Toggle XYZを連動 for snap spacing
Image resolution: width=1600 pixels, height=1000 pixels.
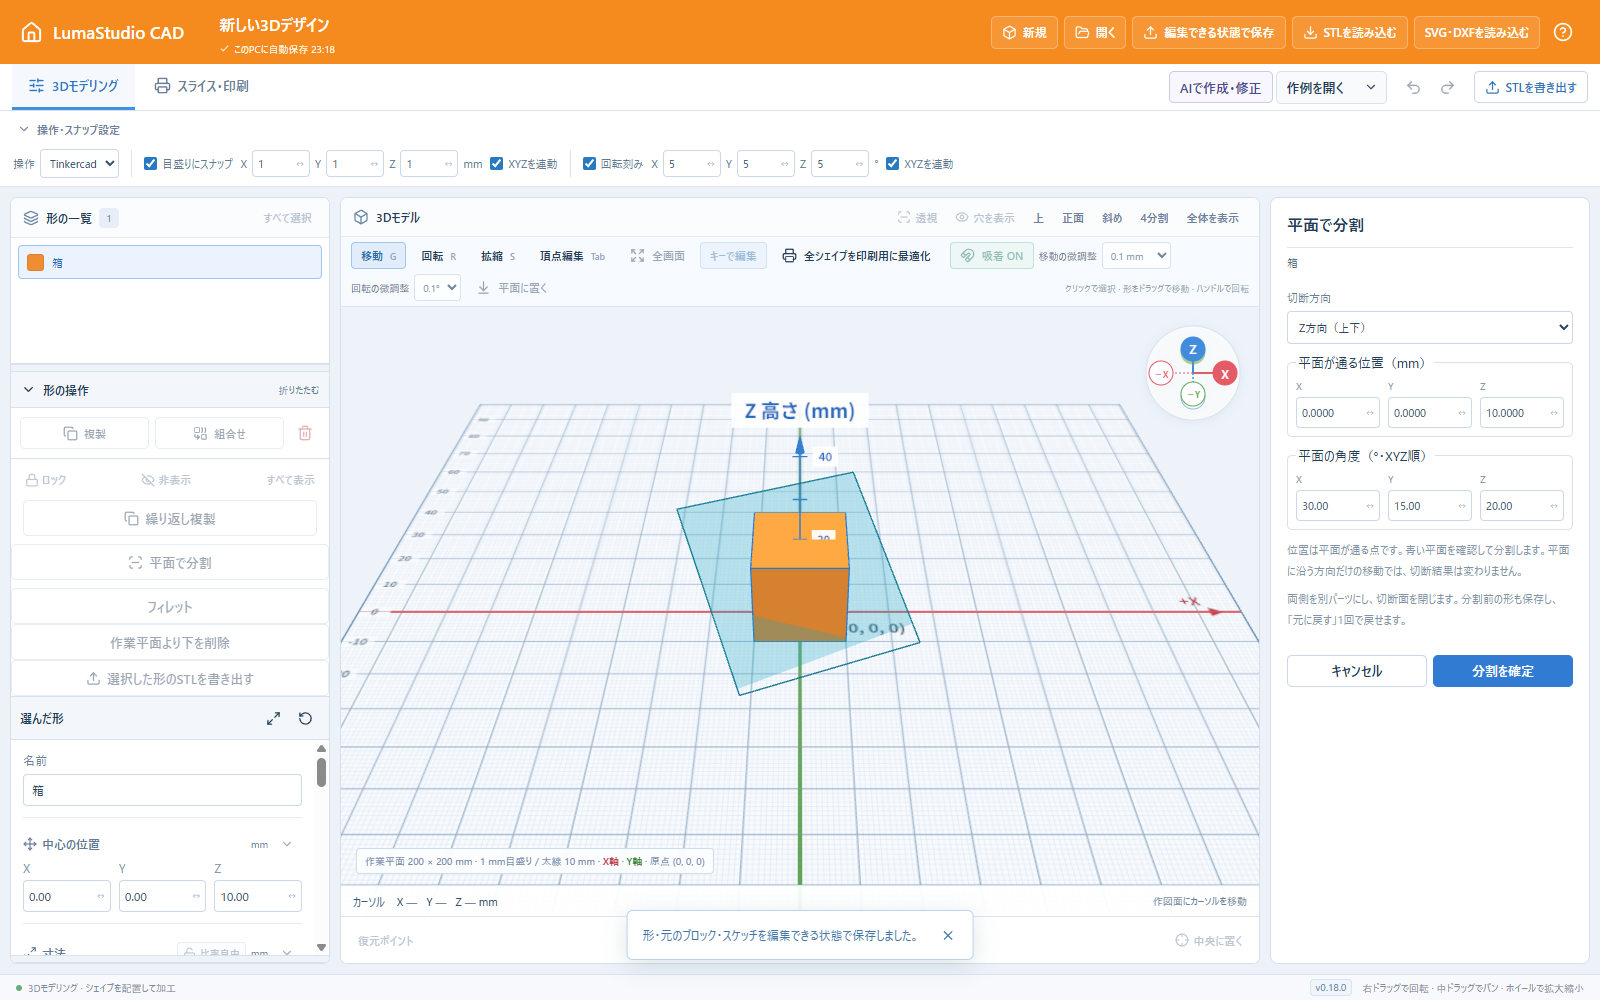coord(497,163)
